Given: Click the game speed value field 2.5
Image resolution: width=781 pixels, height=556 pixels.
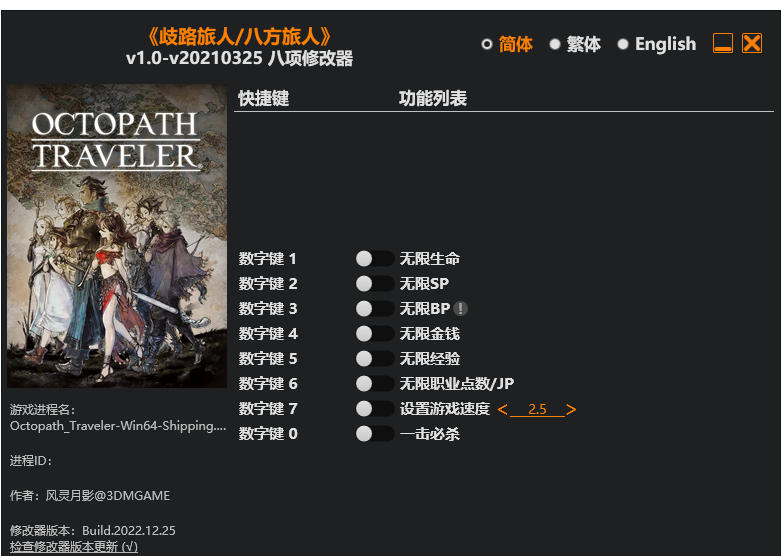Looking at the screenshot, I should (537, 410).
